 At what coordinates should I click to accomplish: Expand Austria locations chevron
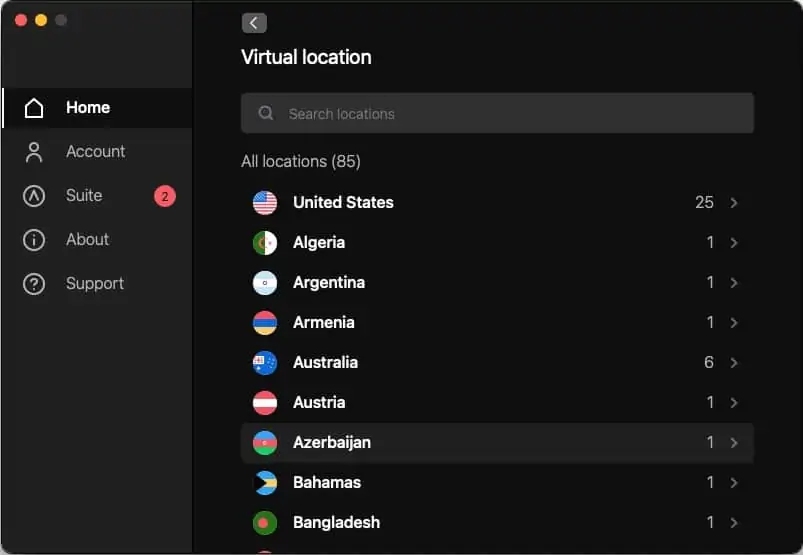[734, 402]
